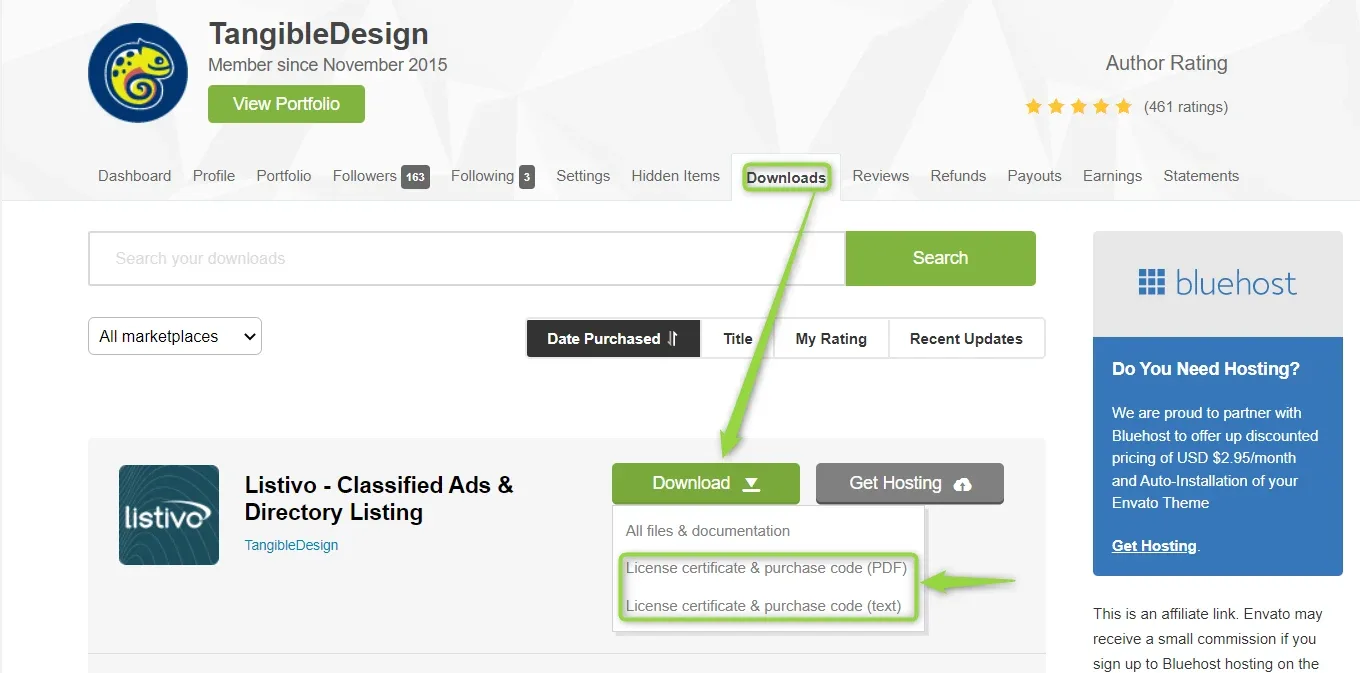Click the Following count badge 3

(x=526, y=177)
